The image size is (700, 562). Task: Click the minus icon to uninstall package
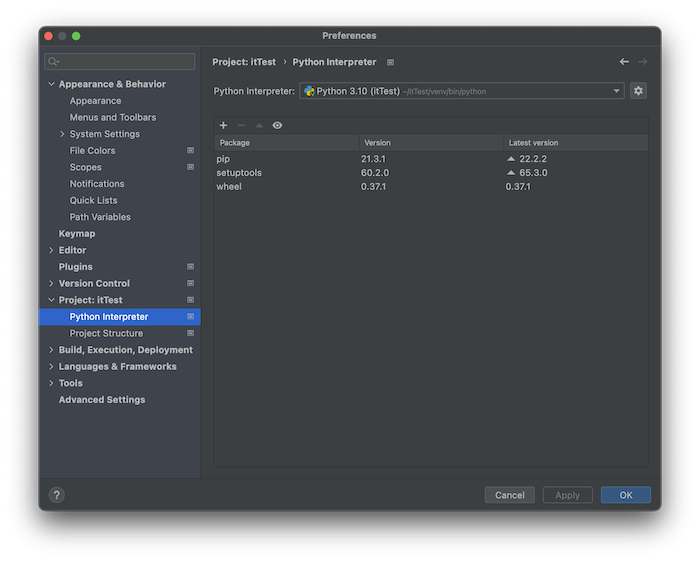pos(241,125)
